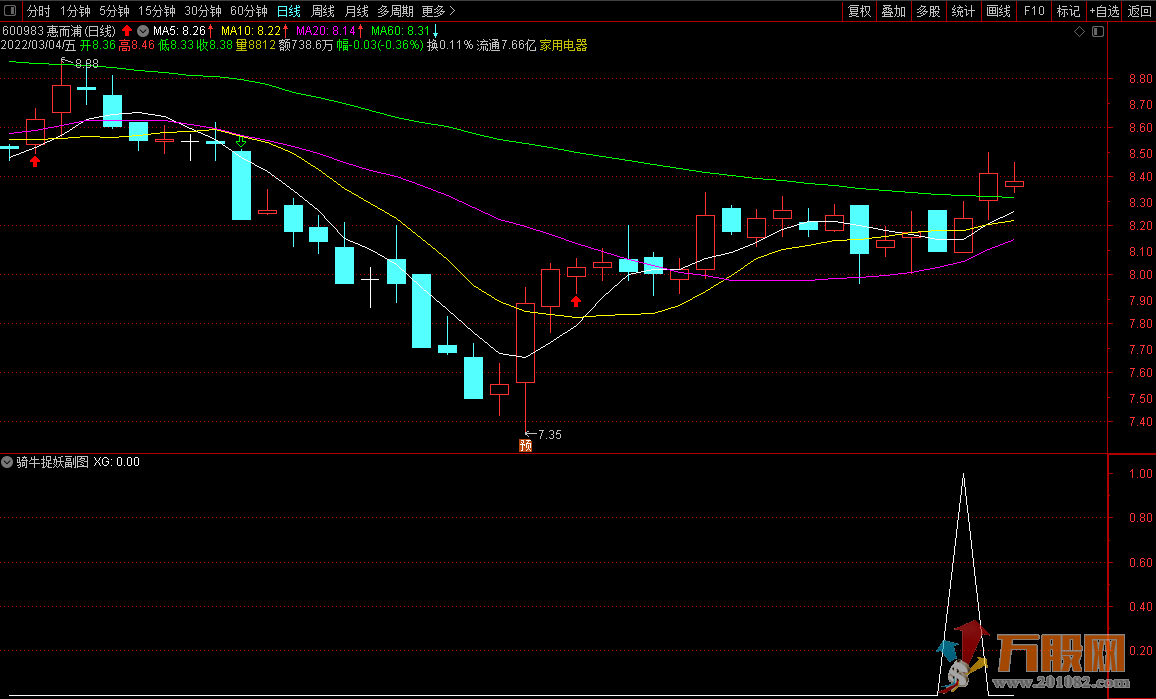Toggle 复权 price adjustment
This screenshot has height=699, width=1156.
859,11
